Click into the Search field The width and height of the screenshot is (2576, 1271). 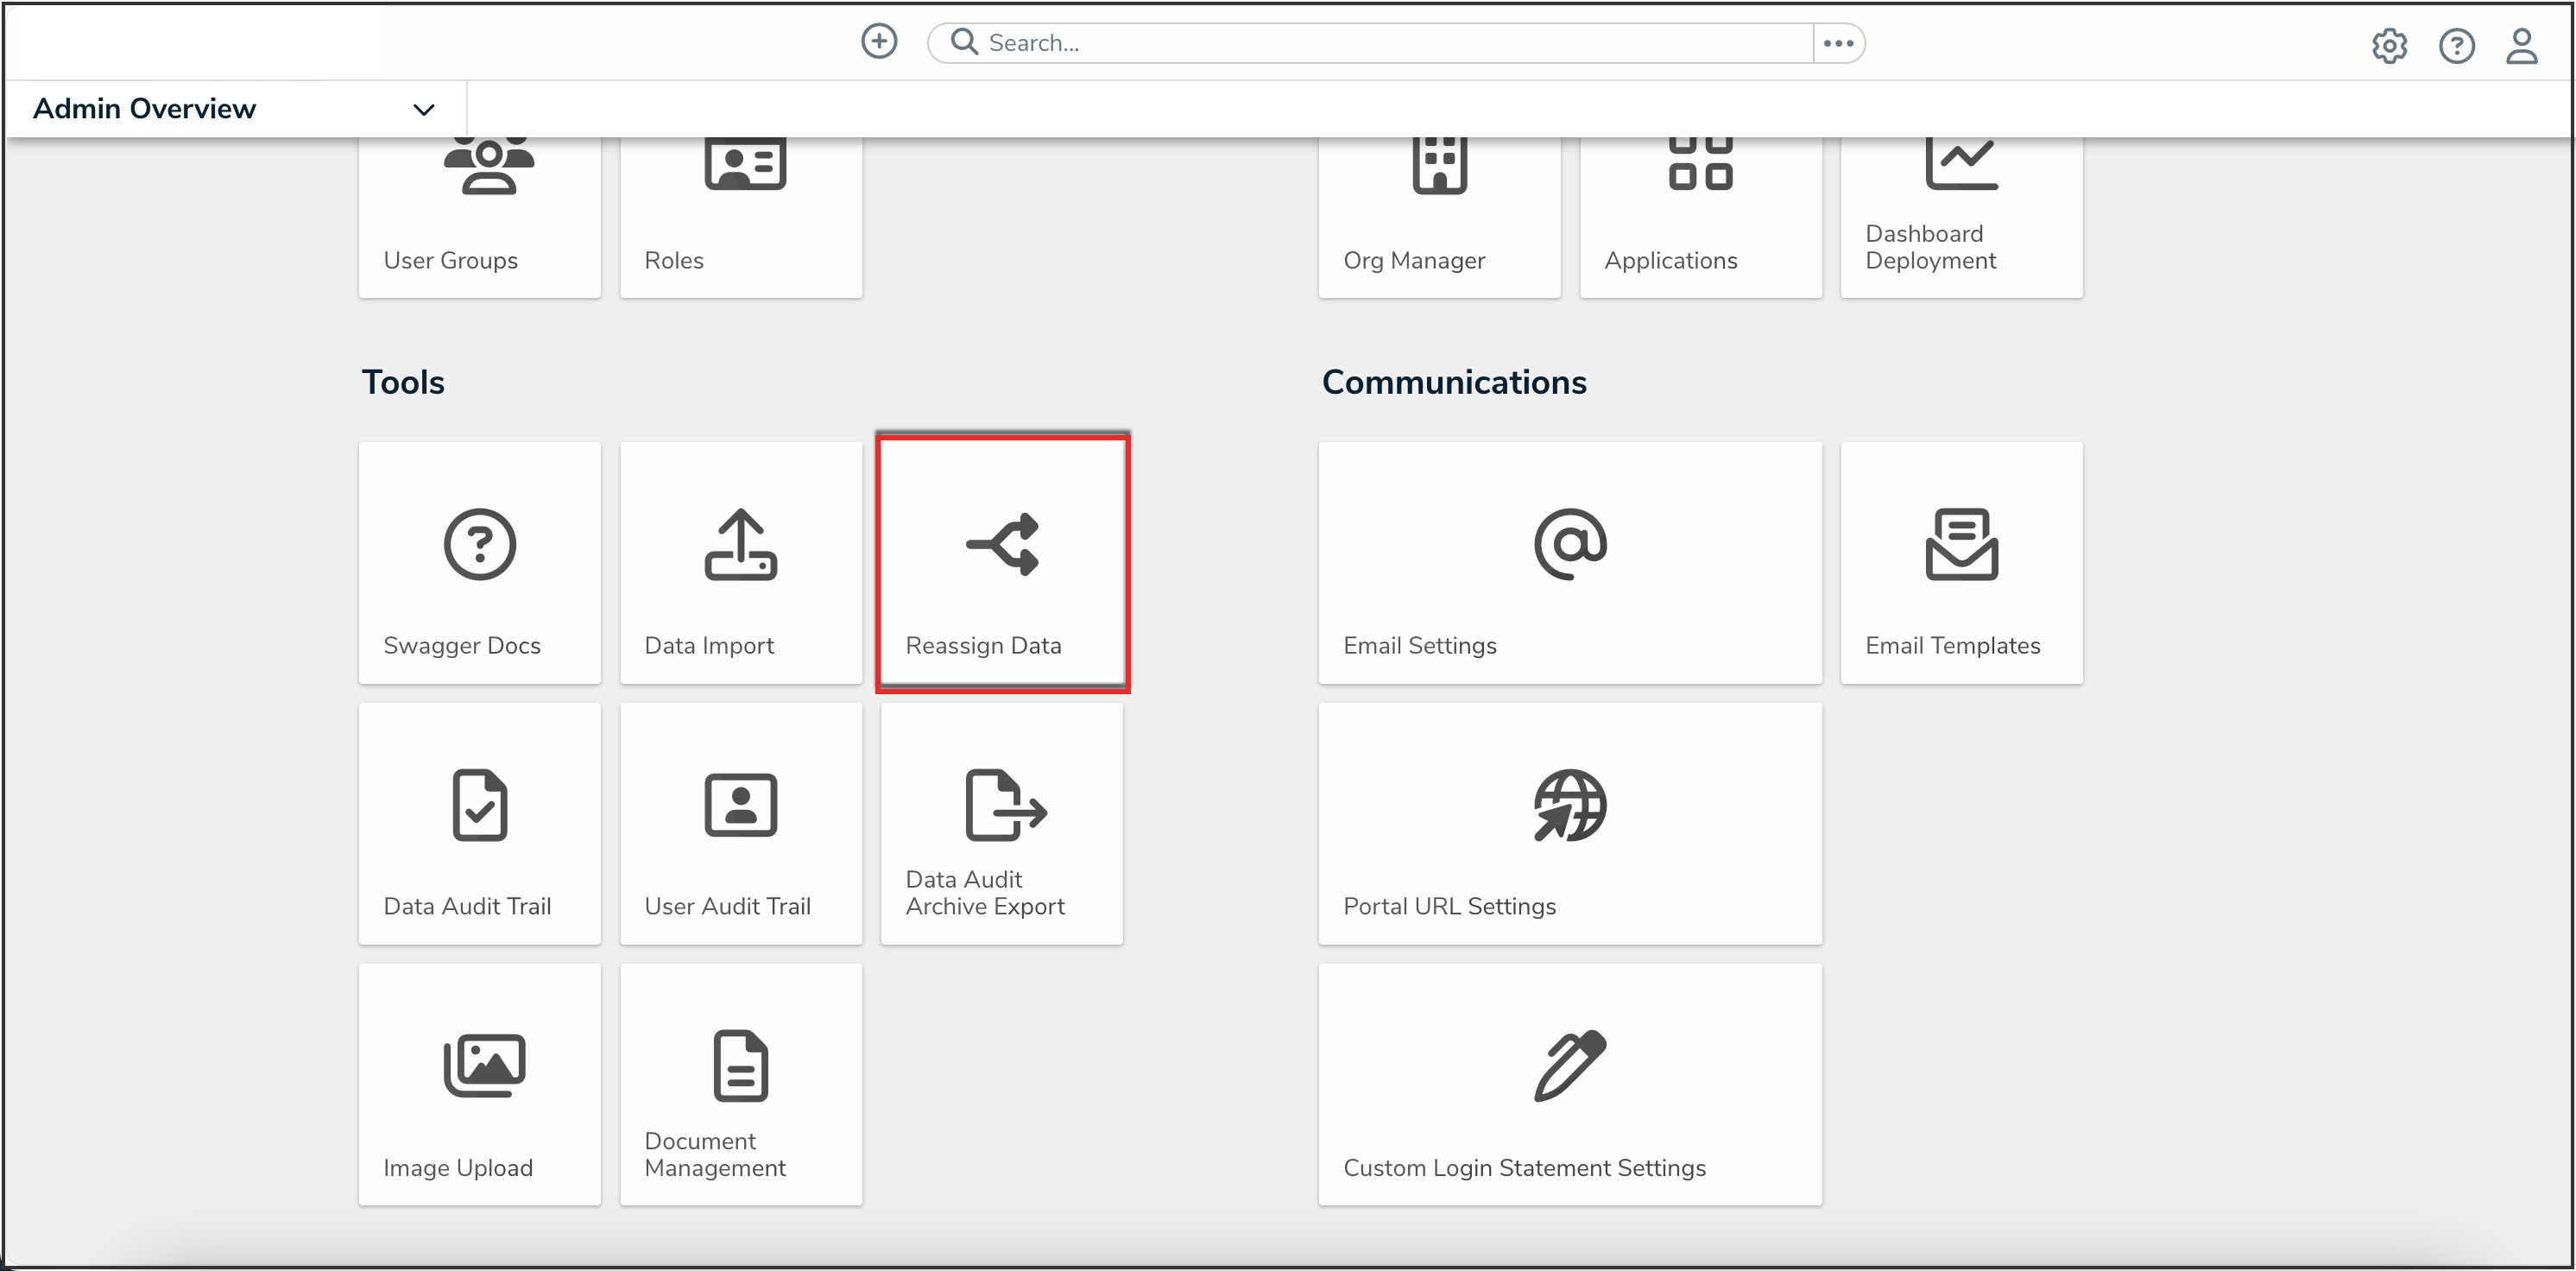1390,43
